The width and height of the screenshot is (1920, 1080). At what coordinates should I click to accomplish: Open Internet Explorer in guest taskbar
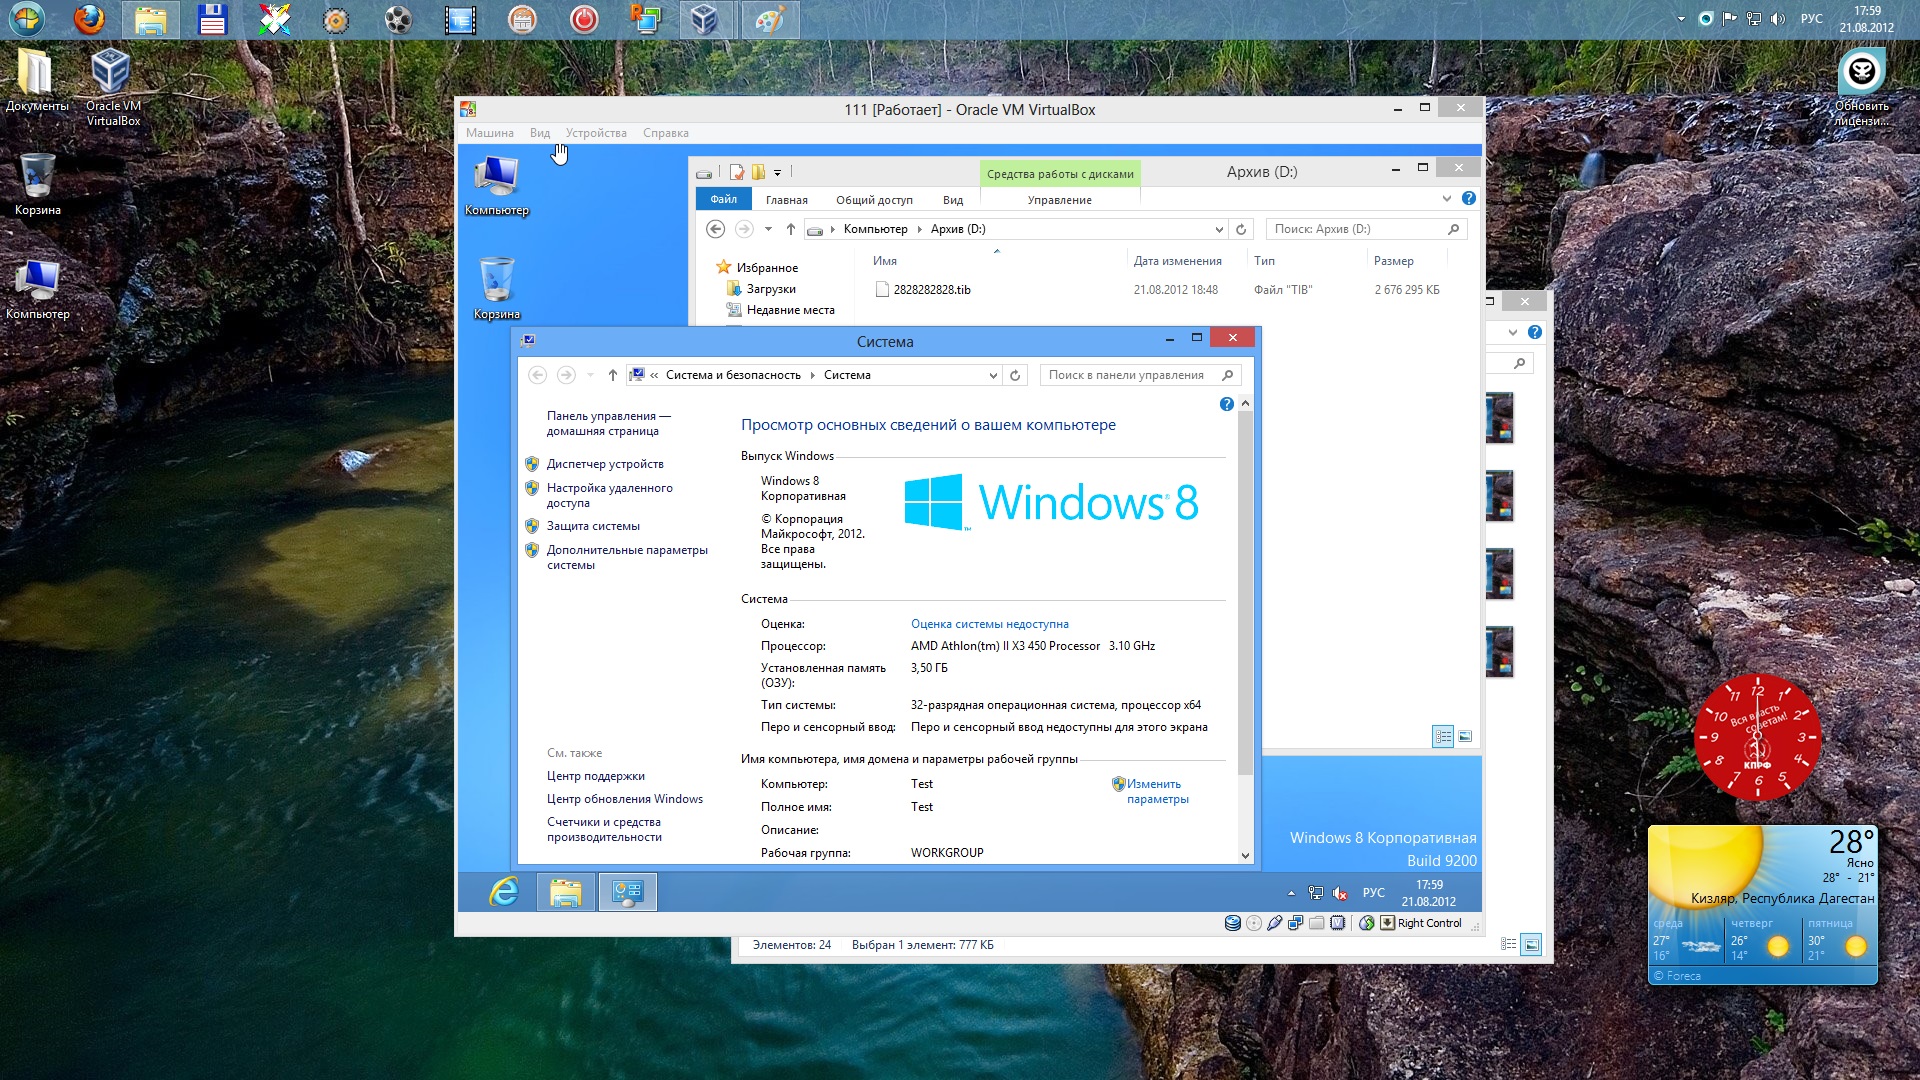(x=504, y=892)
